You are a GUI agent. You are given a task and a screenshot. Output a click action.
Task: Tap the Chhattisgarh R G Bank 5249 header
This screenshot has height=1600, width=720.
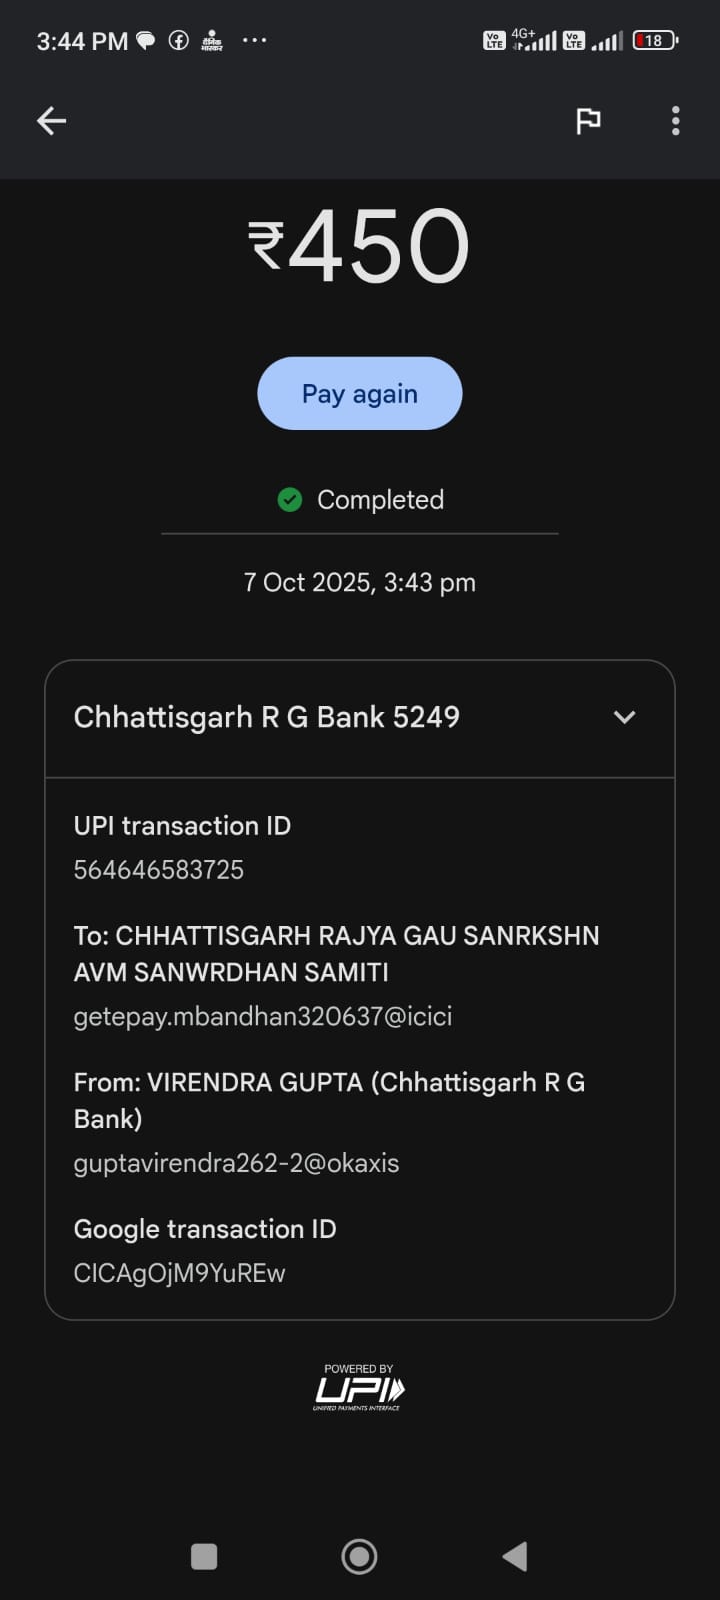pyautogui.click(x=267, y=717)
